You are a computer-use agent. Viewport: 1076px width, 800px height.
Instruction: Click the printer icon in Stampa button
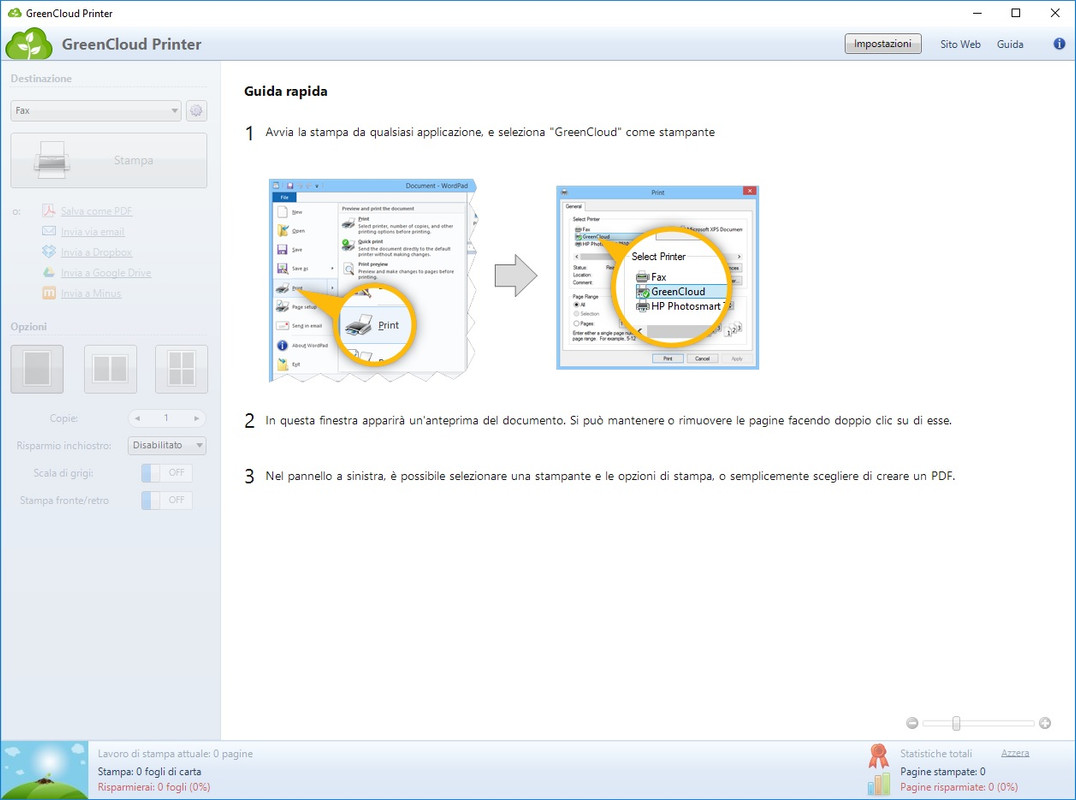(52, 160)
